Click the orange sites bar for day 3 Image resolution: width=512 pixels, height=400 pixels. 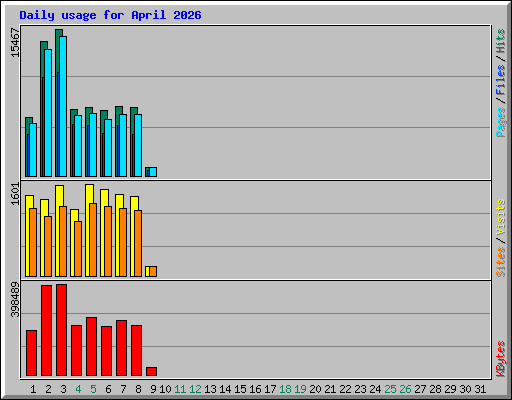click(63, 241)
